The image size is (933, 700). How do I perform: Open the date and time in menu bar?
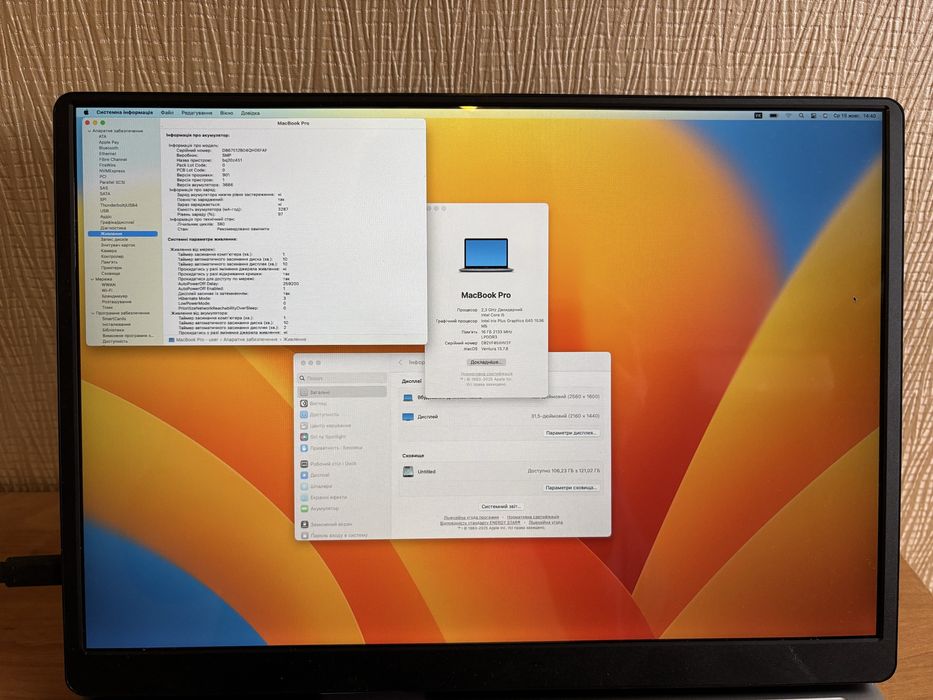(x=854, y=115)
